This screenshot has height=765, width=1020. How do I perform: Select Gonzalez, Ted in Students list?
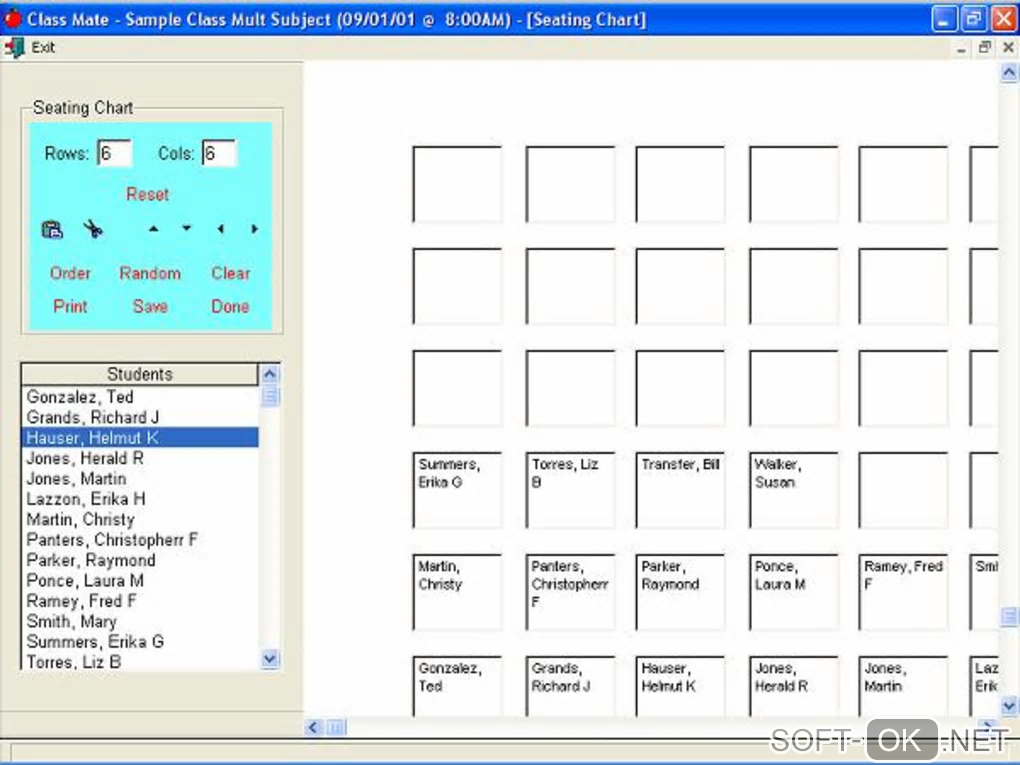click(x=140, y=397)
